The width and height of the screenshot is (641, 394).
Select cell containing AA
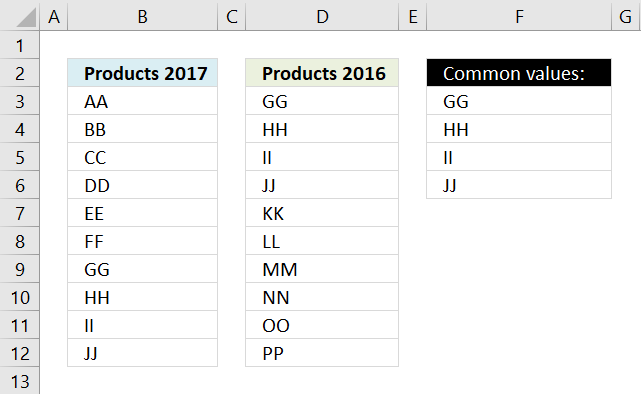tap(142, 101)
